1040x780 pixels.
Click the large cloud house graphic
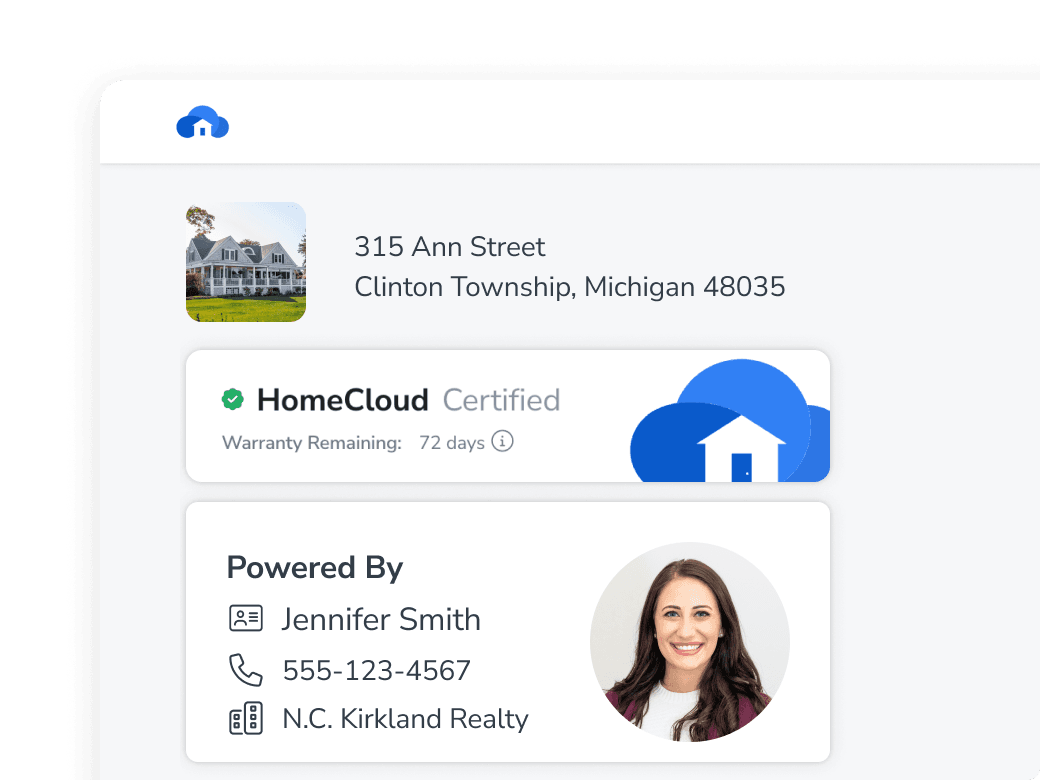pyautogui.click(x=730, y=421)
